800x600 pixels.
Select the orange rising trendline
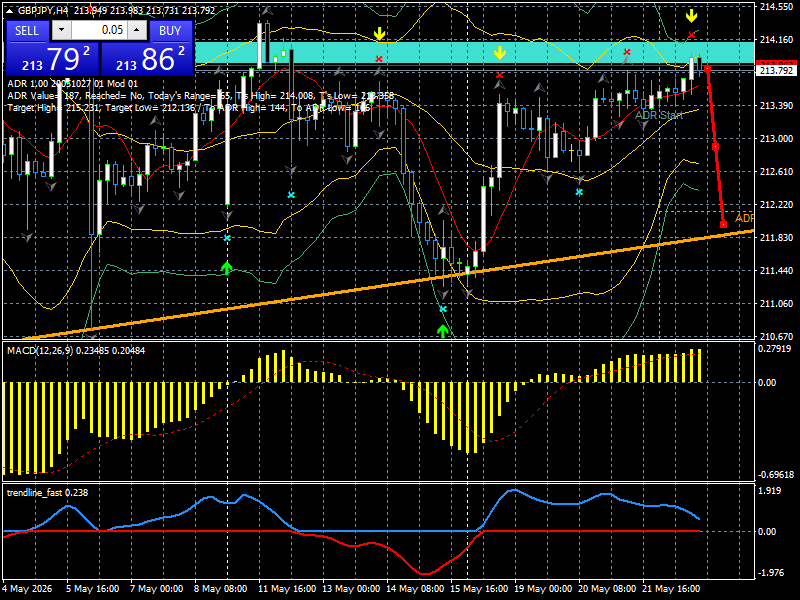(388, 285)
